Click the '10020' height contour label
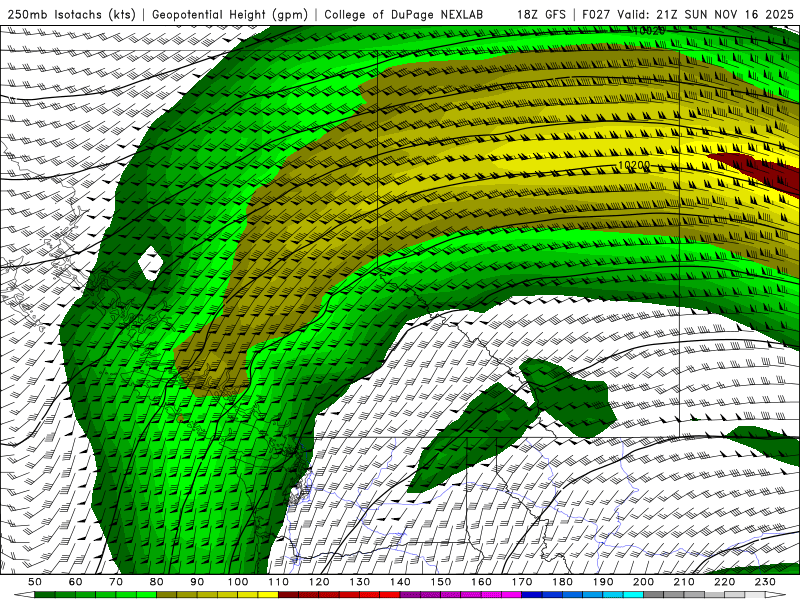 (649, 31)
